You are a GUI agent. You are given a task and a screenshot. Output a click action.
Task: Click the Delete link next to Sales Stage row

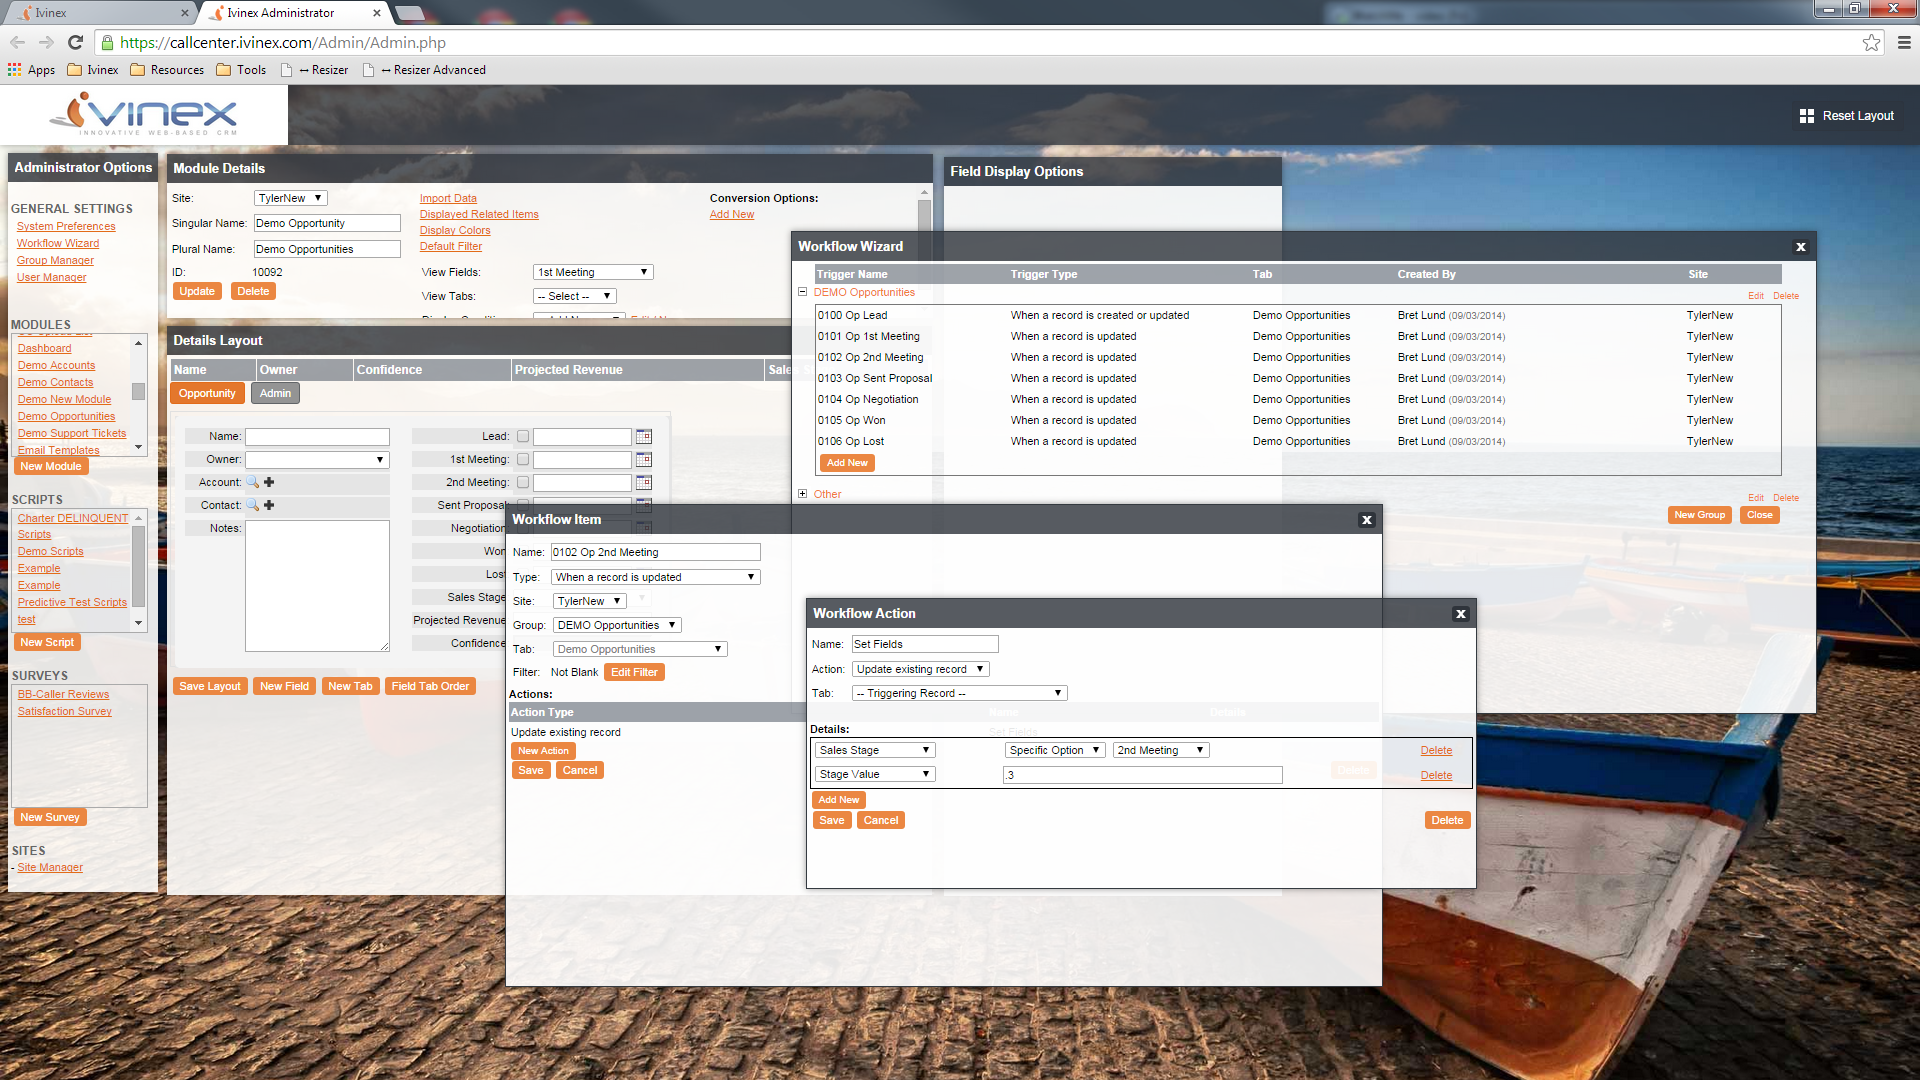click(1436, 749)
